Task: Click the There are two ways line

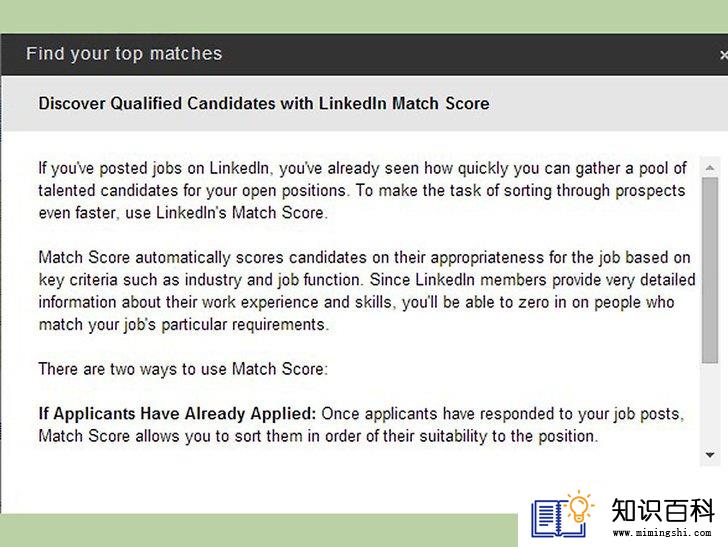Action: click(183, 369)
